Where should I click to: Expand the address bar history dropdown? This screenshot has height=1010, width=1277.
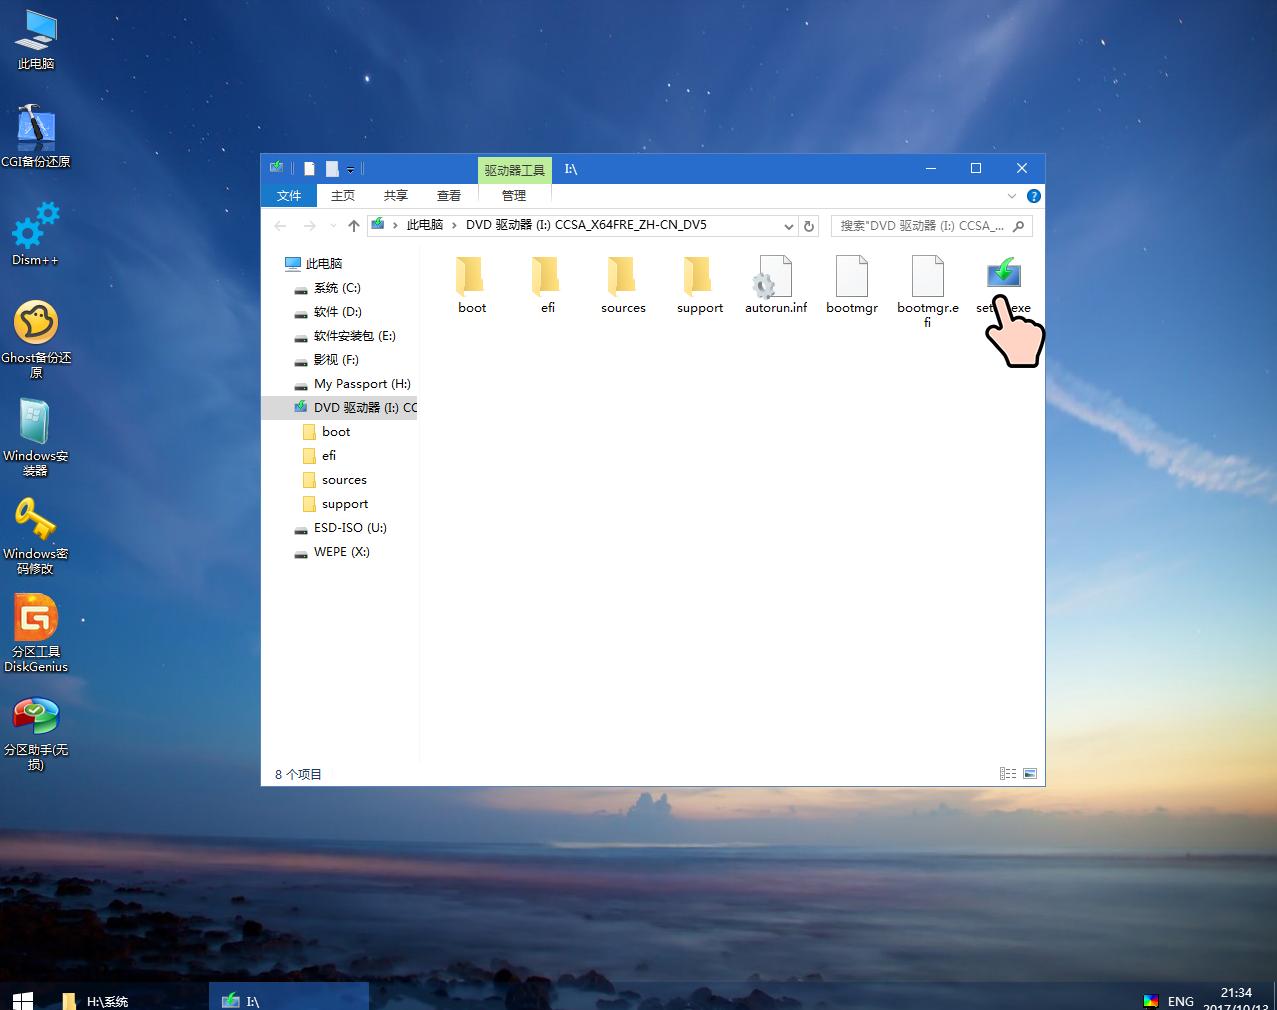(788, 226)
